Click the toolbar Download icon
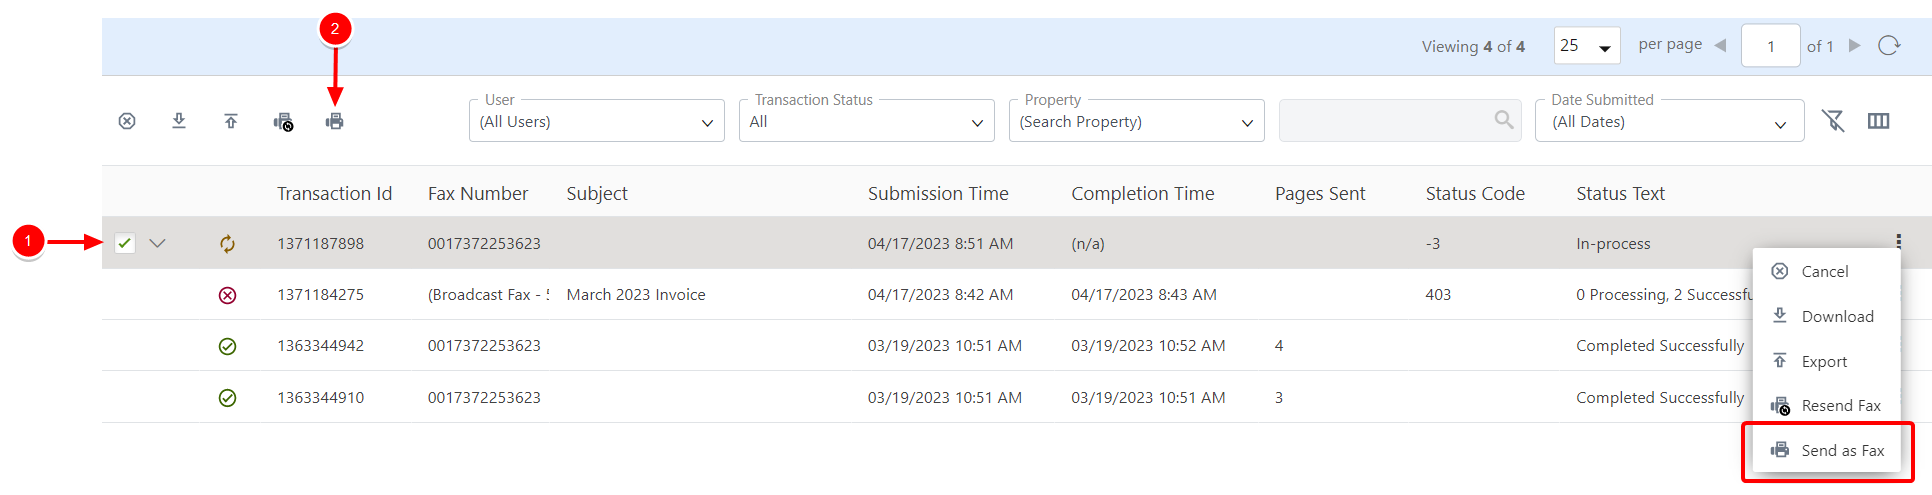Image resolution: width=1932 pixels, height=495 pixels. click(179, 121)
